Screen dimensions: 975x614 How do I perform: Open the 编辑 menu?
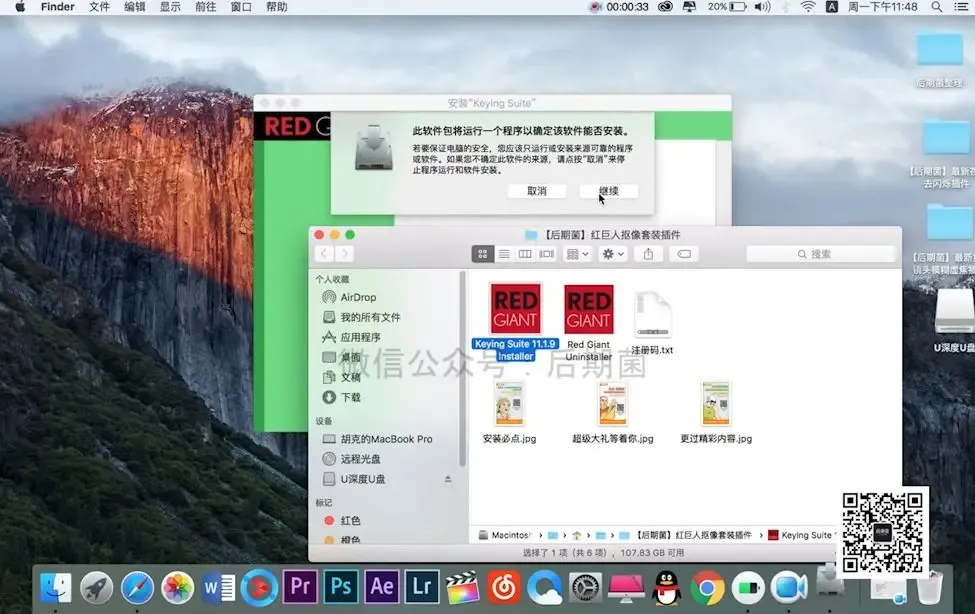[134, 7]
